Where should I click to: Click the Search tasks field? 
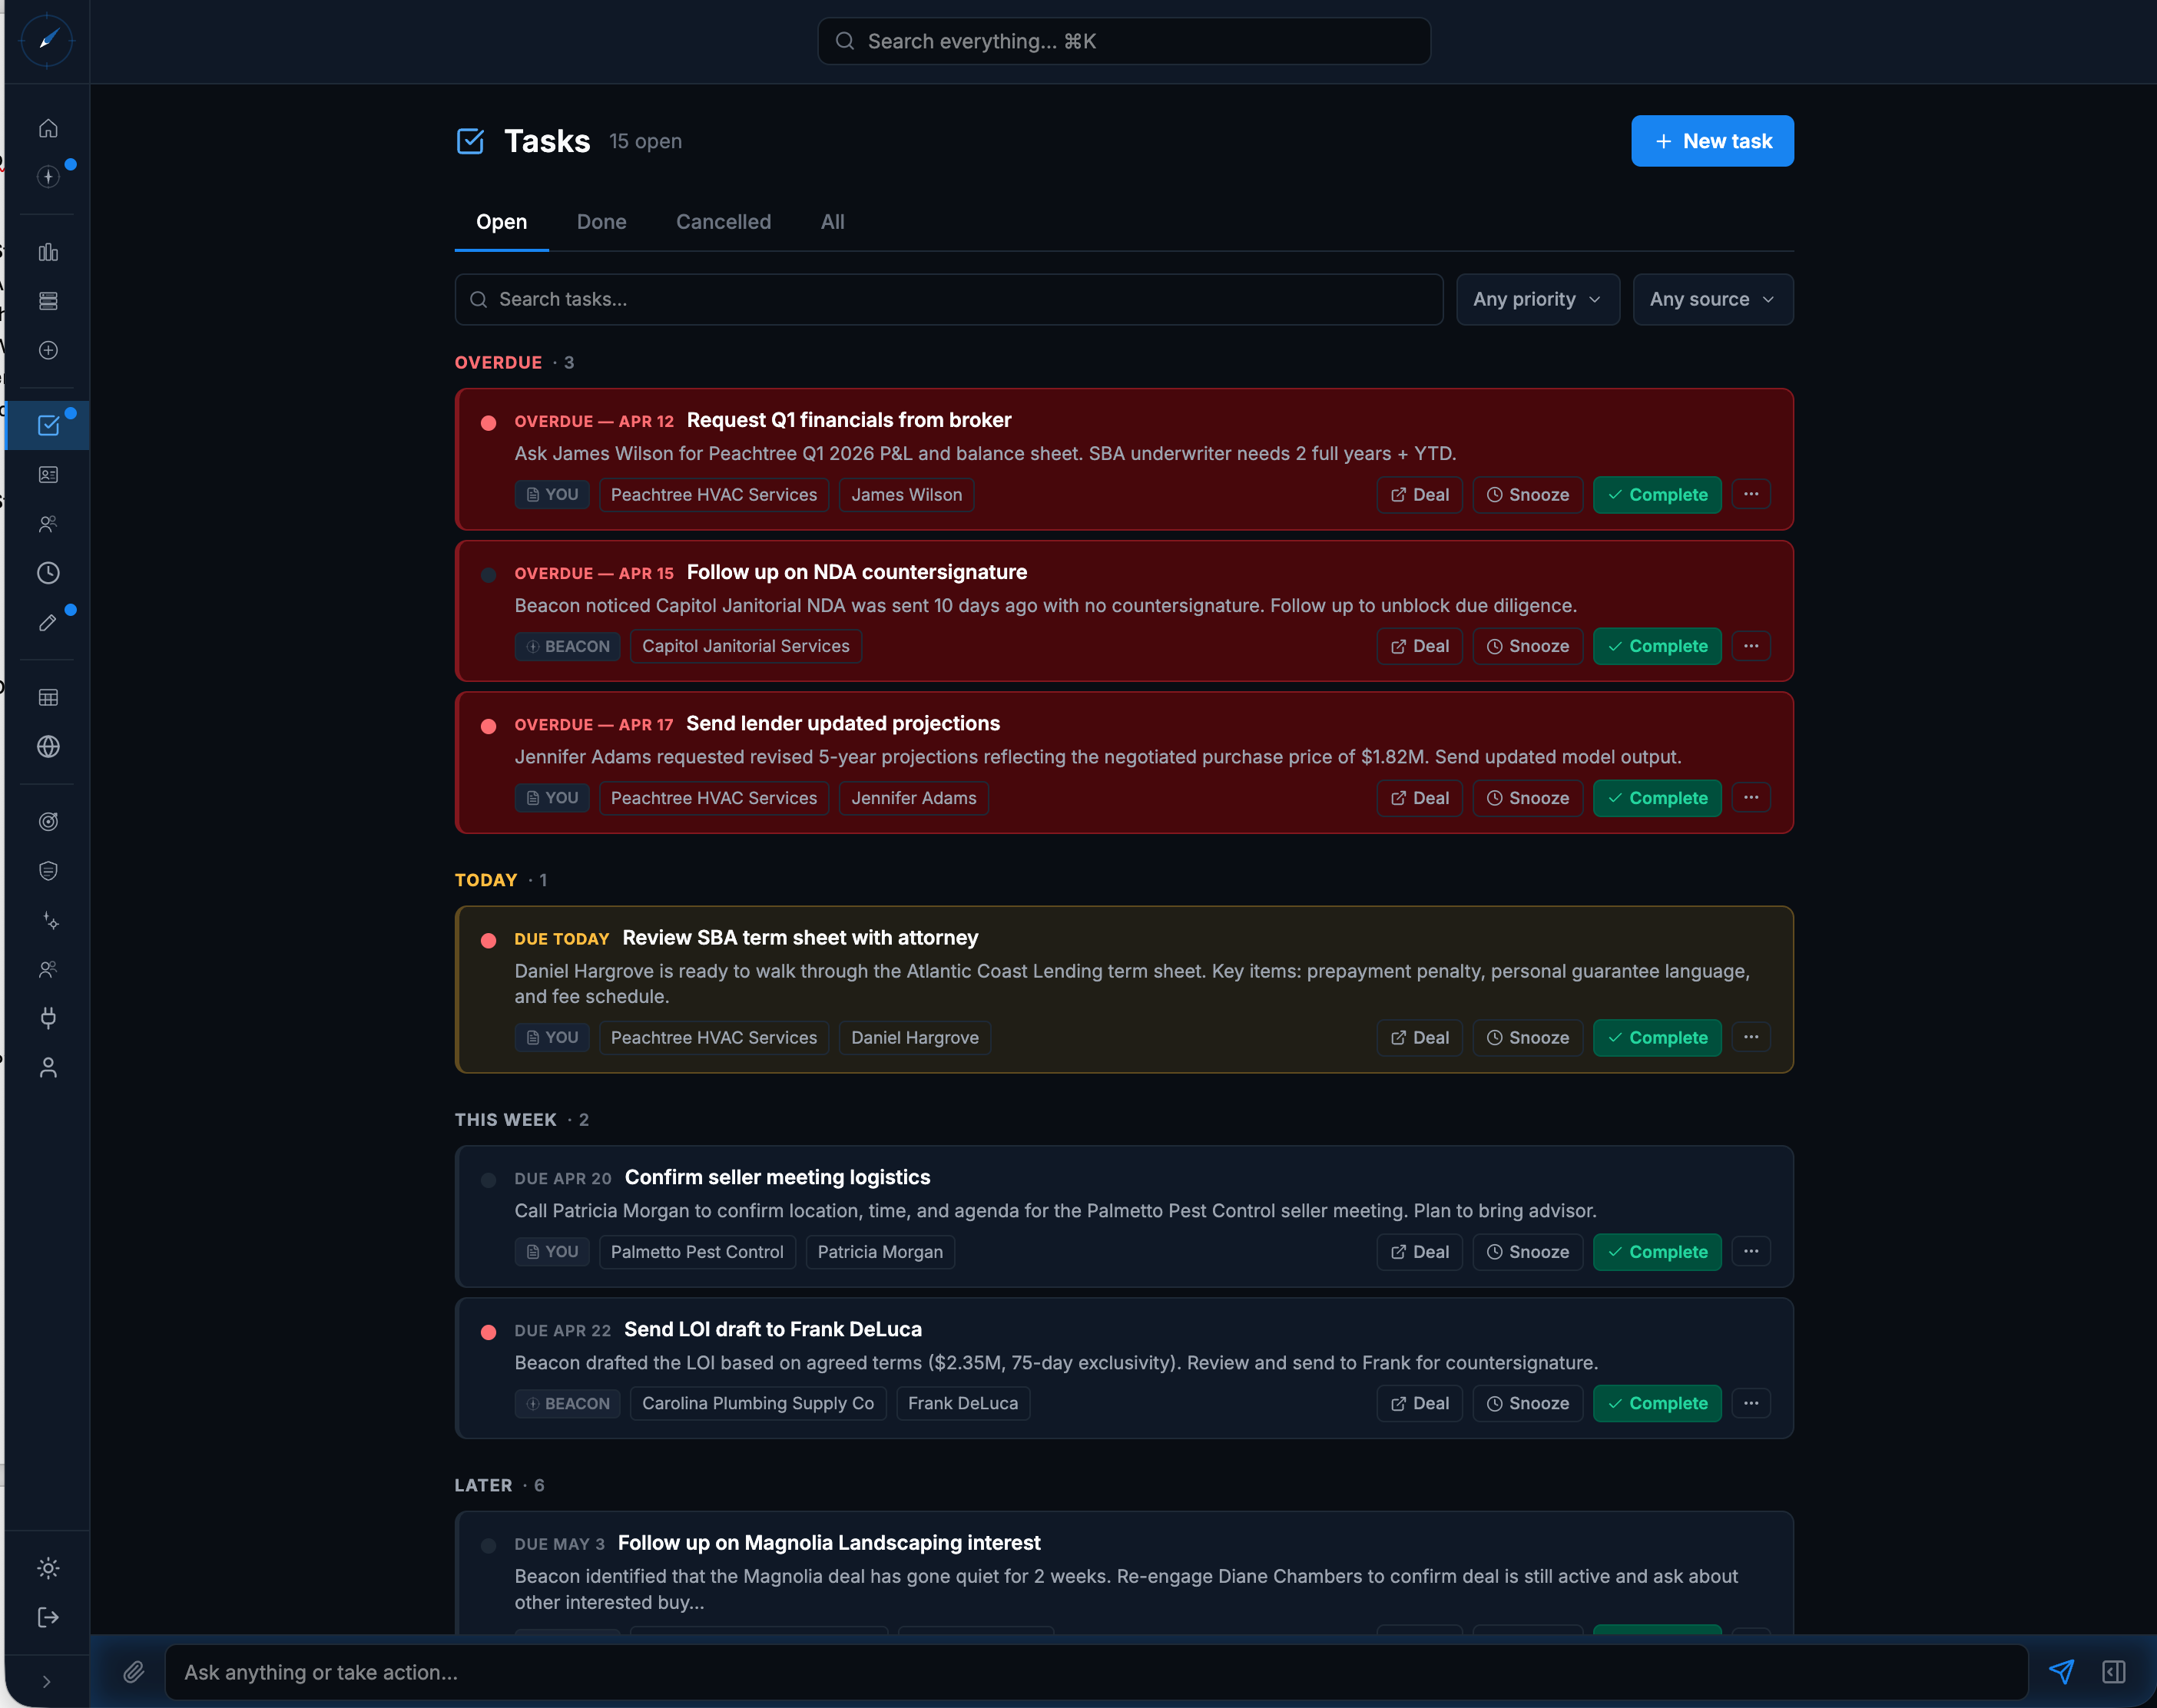tap(948, 299)
